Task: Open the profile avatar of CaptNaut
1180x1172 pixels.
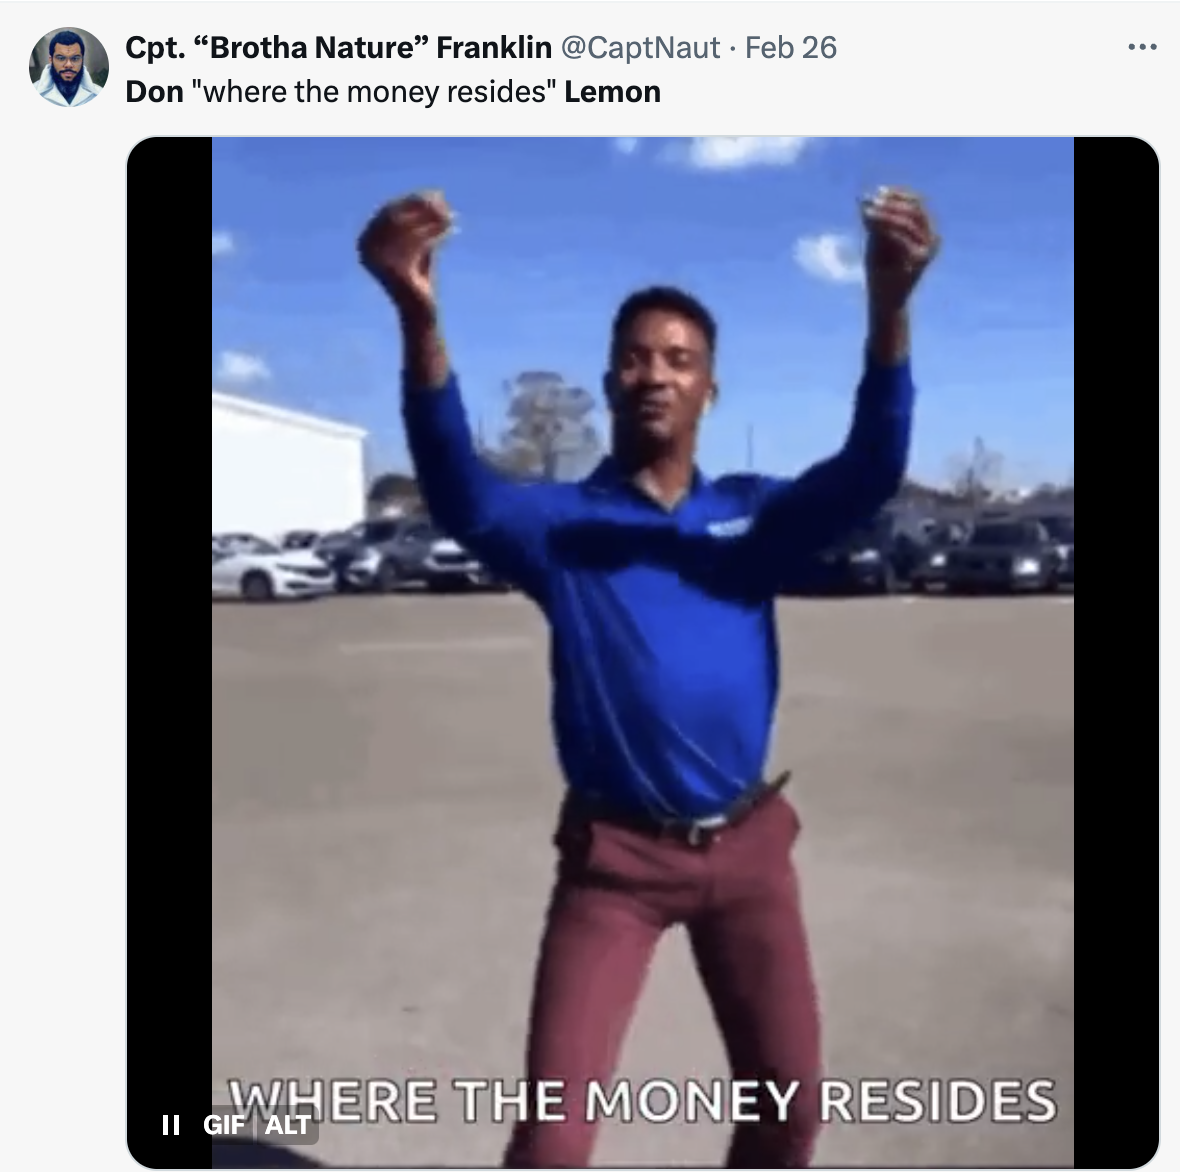Action: [68, 66]
